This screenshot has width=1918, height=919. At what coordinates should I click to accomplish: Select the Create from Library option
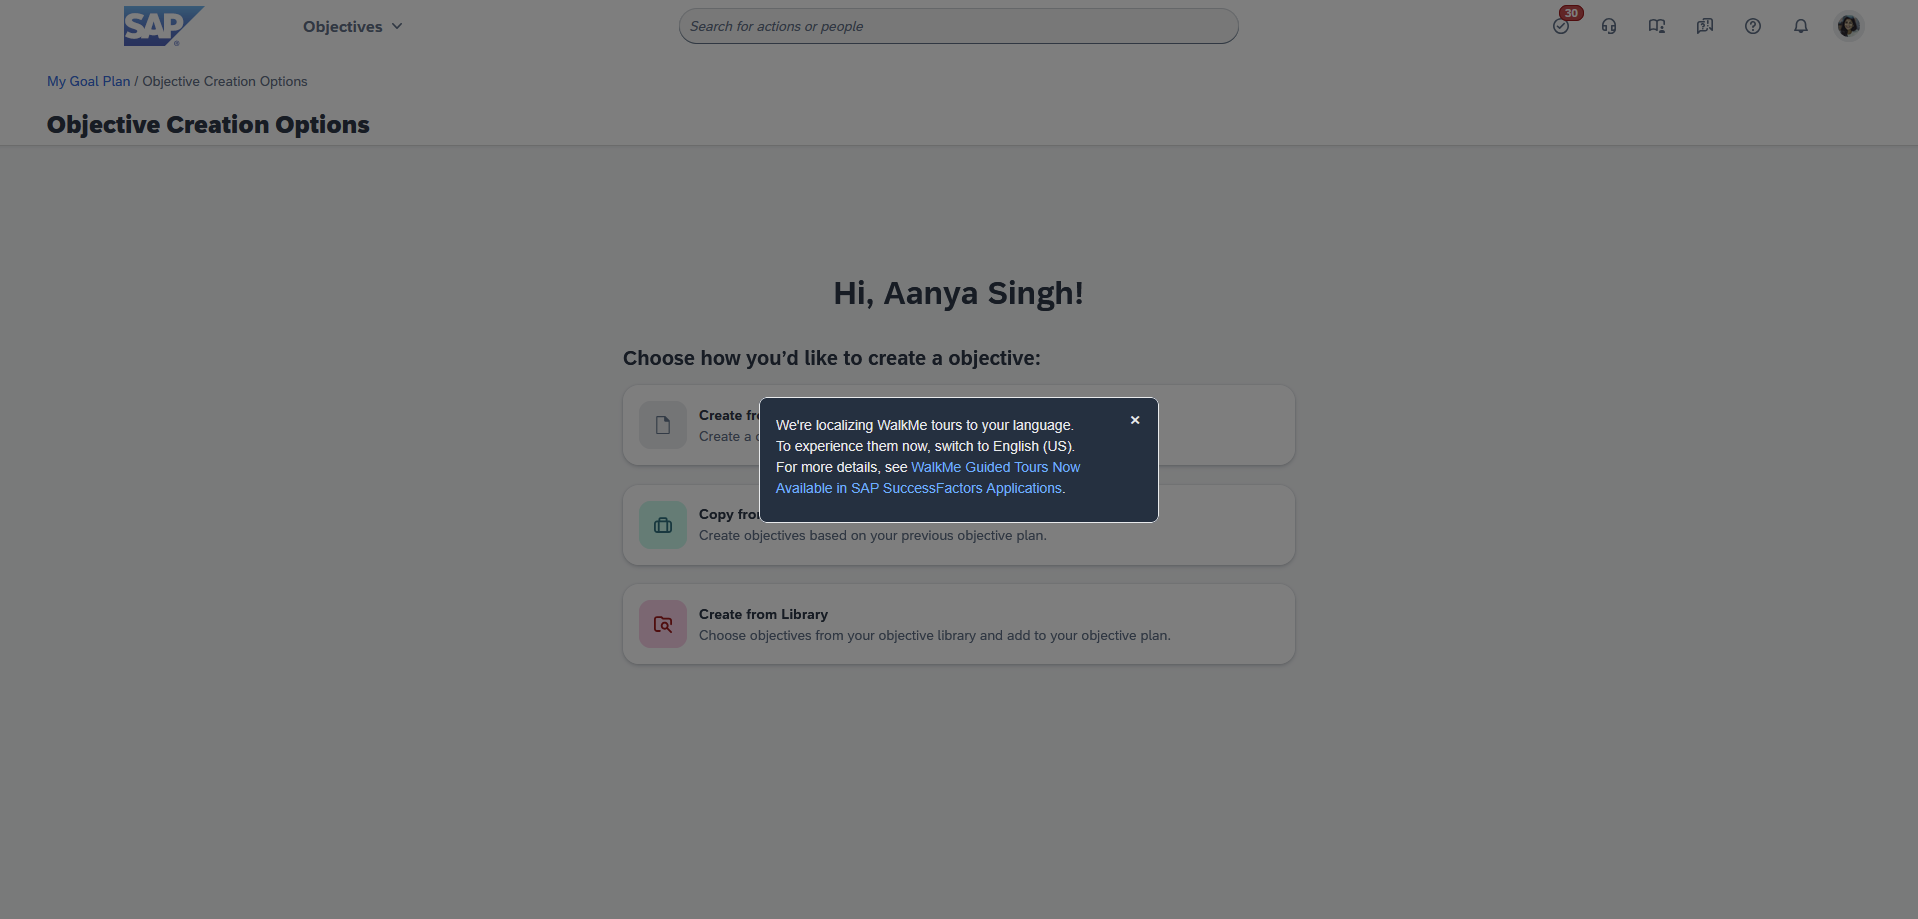[958, 624]
